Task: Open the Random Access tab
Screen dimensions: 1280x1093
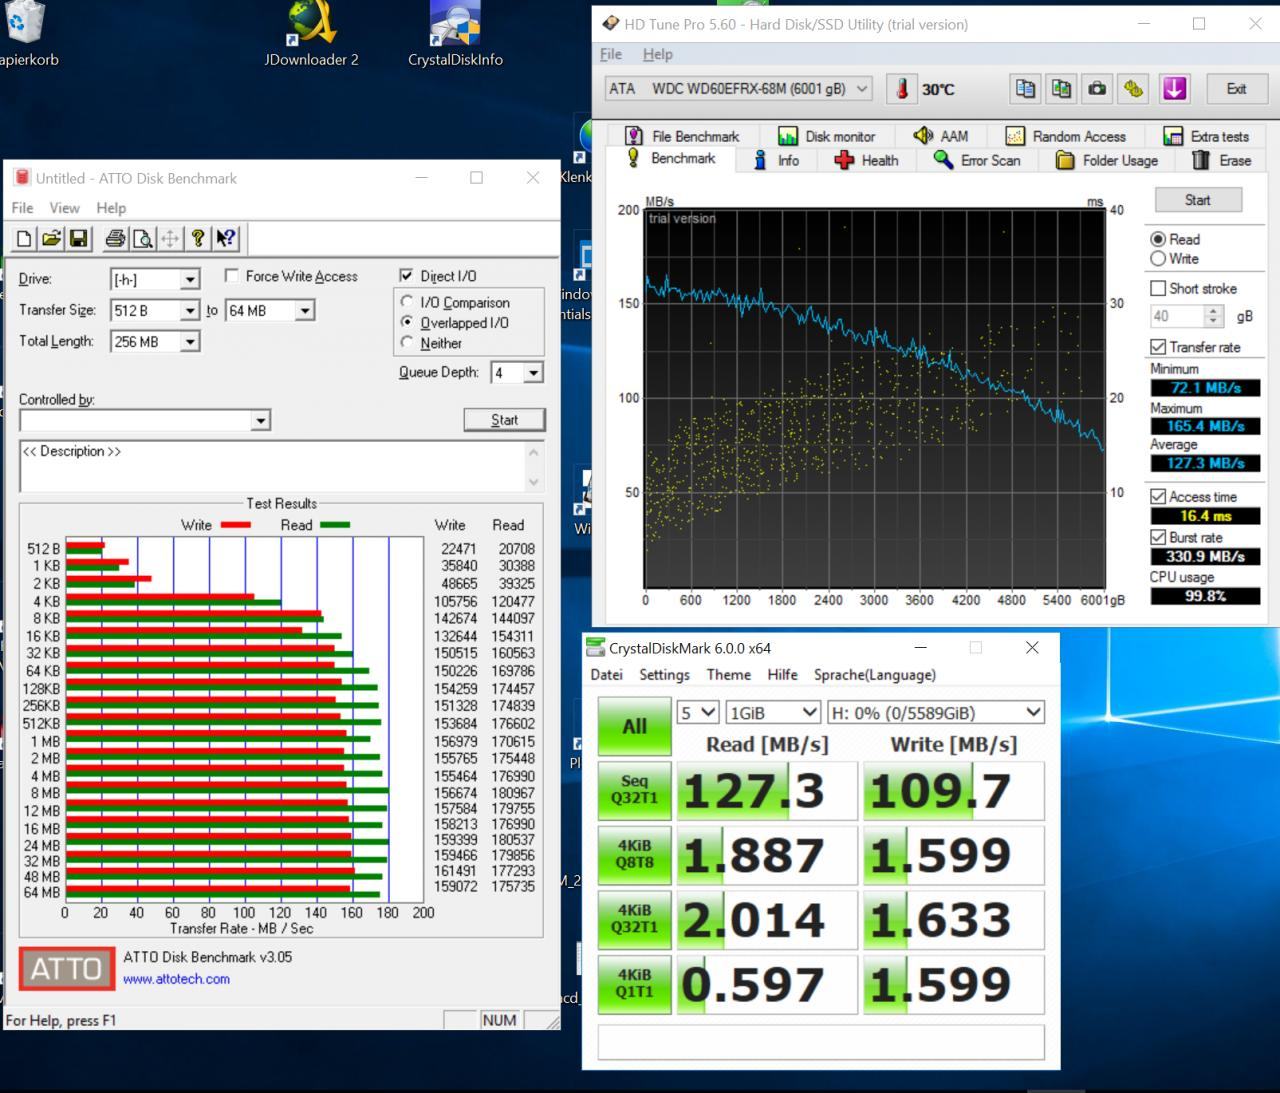Action: [1066, 136]
